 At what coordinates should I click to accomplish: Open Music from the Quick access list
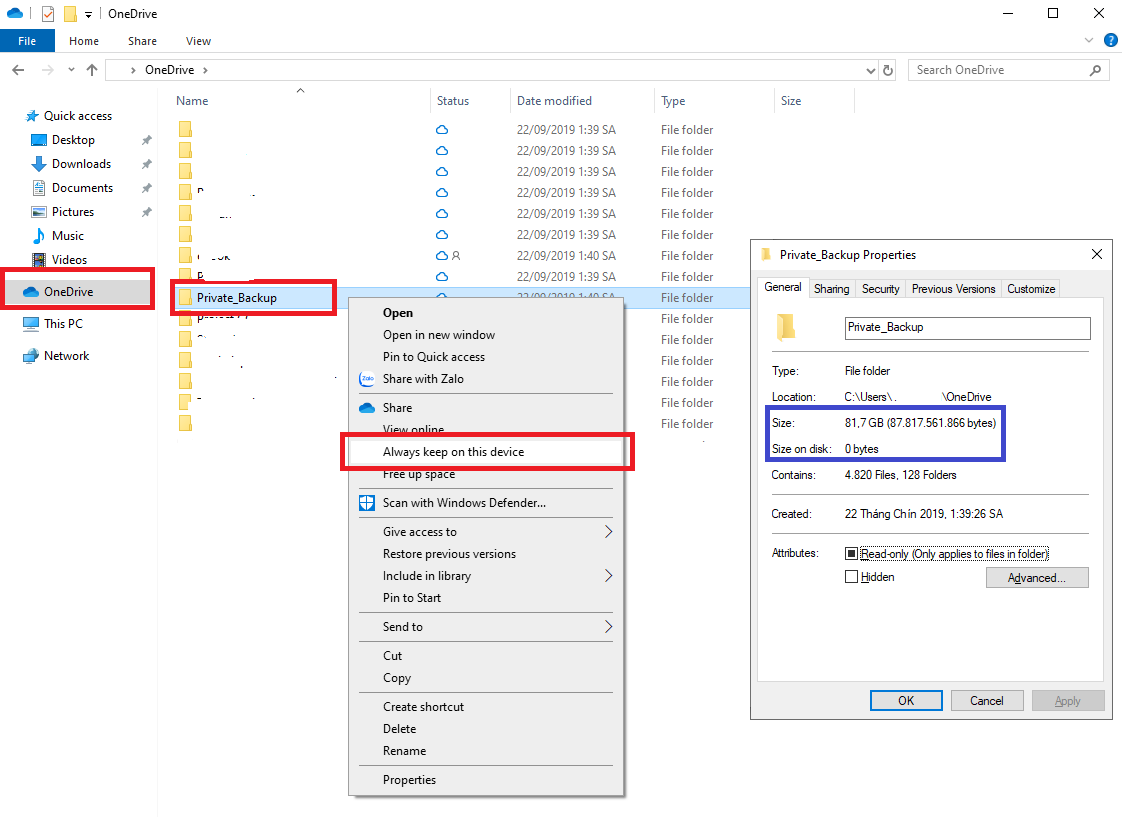[x=67, y=236]
